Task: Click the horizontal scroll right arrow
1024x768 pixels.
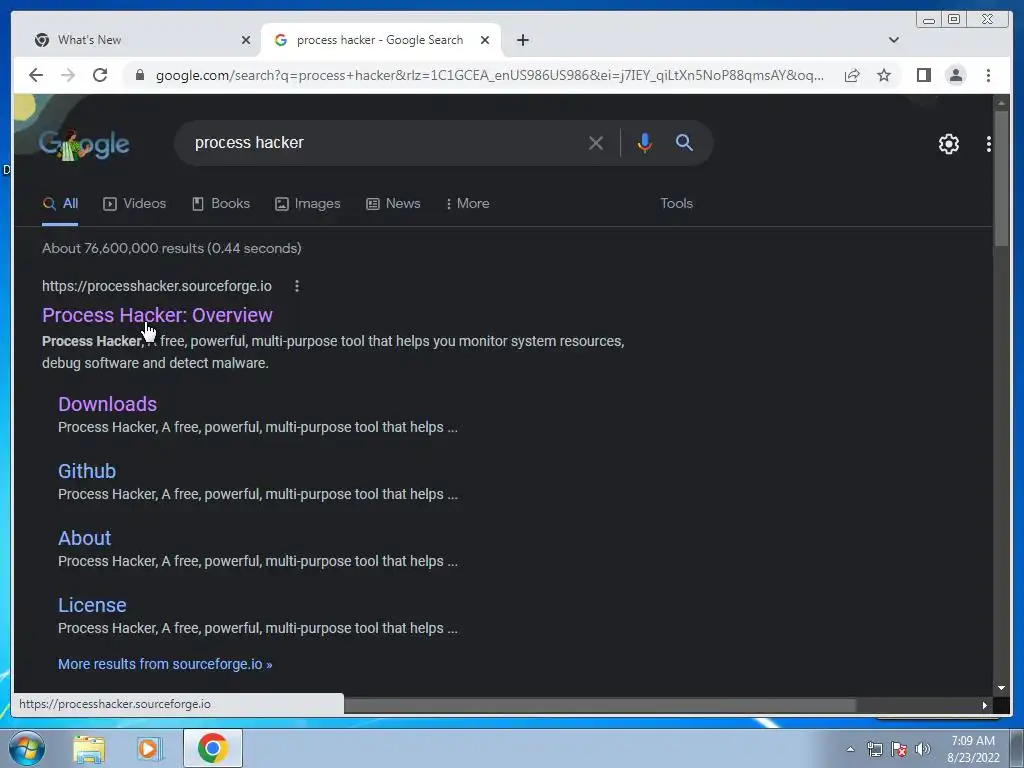Action: 985,705
